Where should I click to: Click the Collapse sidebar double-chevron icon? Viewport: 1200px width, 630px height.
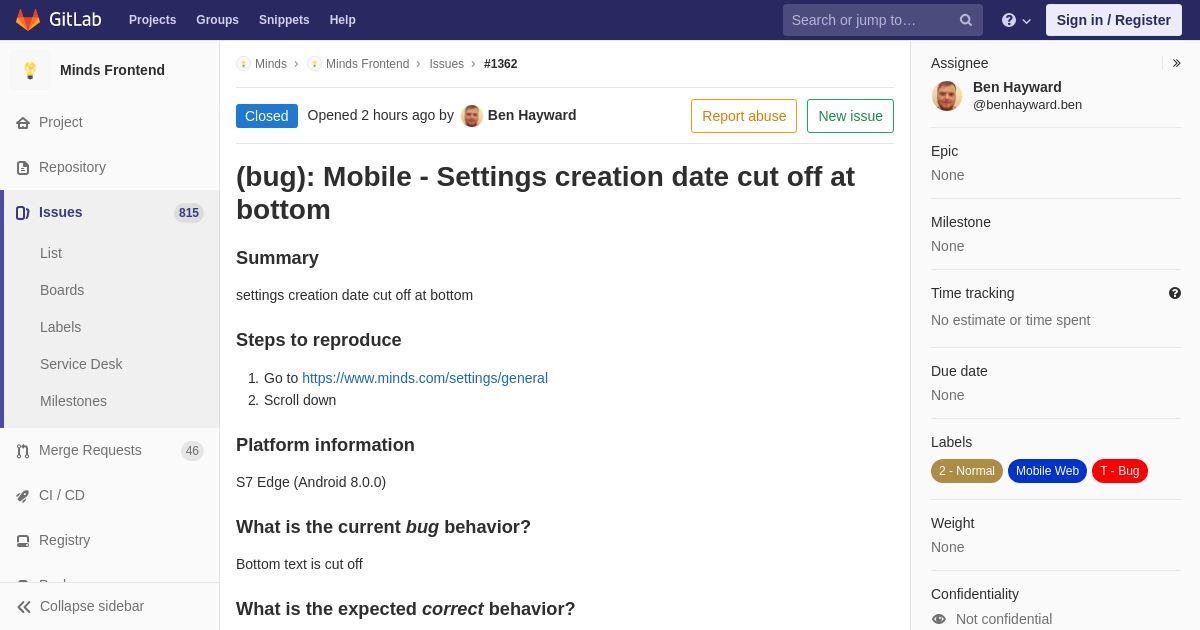point(24,607)
